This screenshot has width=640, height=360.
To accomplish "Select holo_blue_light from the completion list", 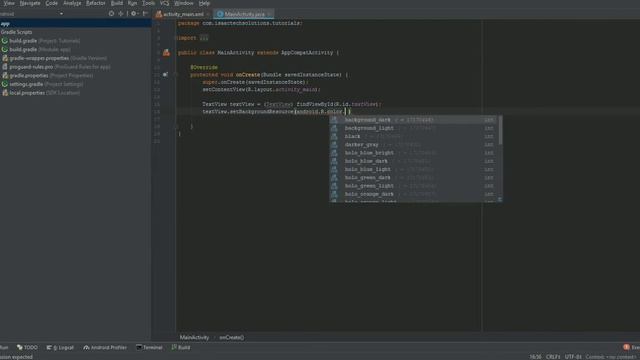I will pos(413,169).
